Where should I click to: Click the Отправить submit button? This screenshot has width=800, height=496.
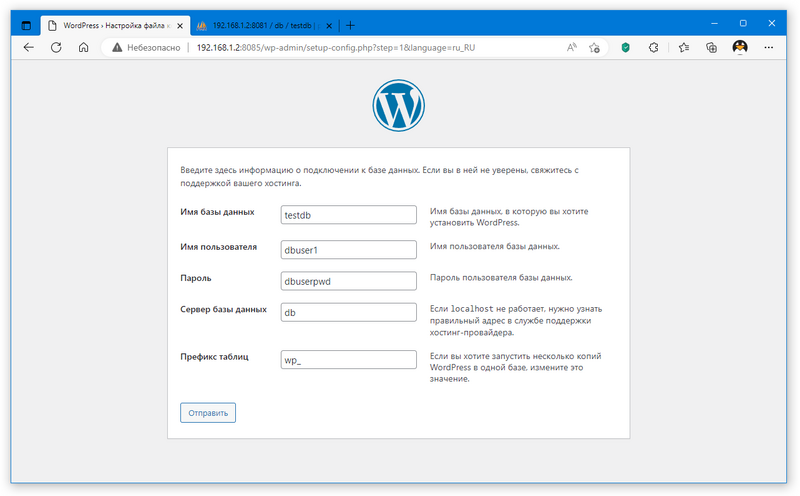coord(208,413)
